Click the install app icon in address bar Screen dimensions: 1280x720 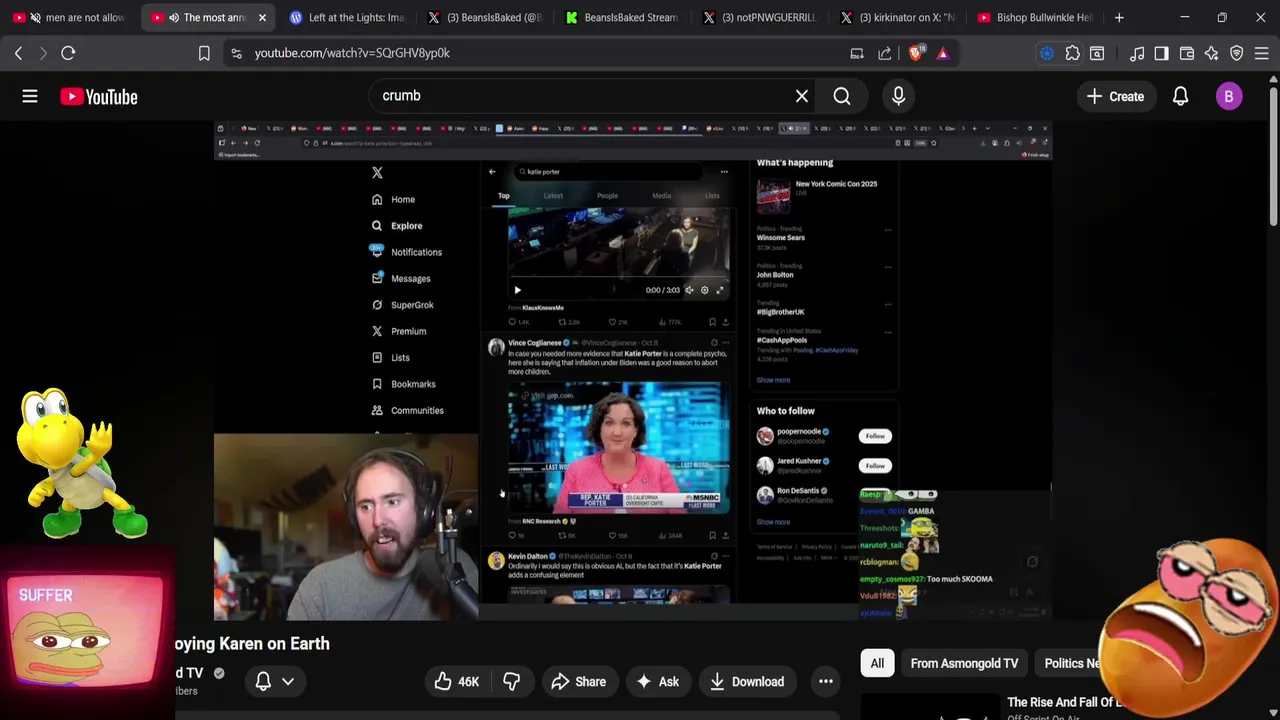tap(857, 53)
